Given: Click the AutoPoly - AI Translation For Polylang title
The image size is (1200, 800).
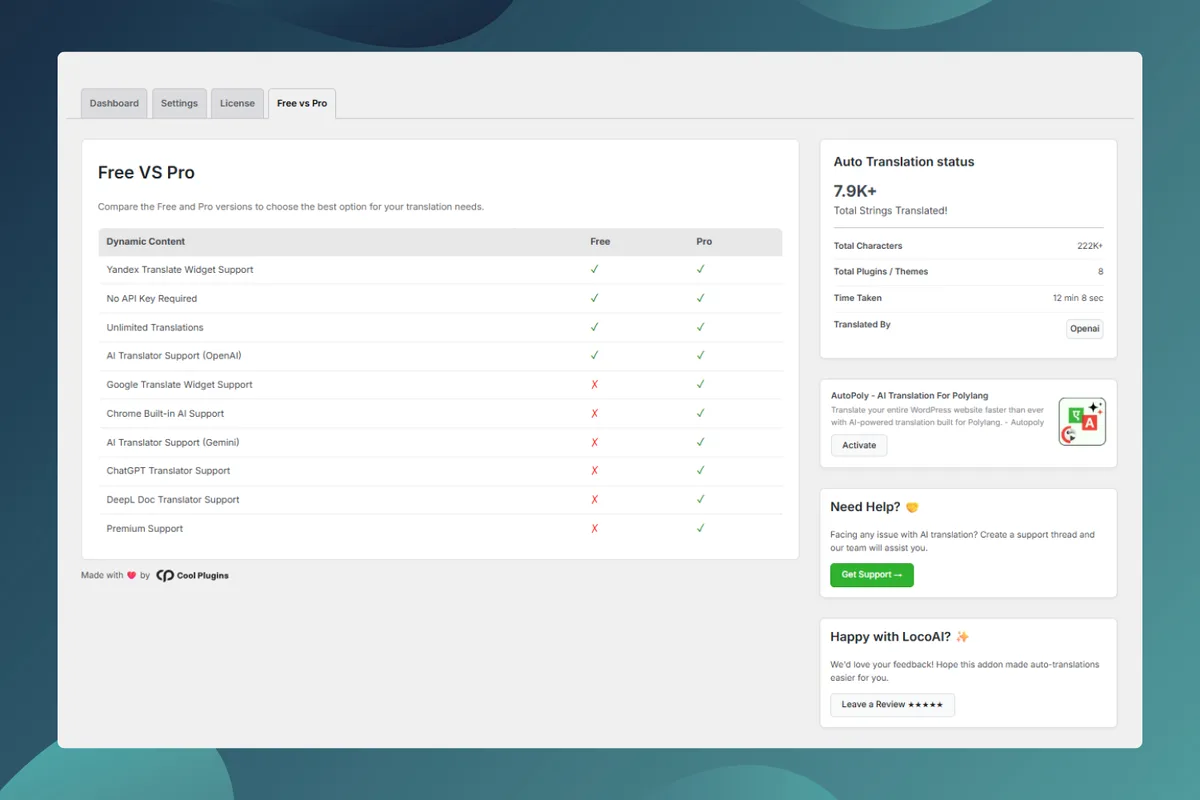Looking at the screenshot, I should [x=910, y=396].
